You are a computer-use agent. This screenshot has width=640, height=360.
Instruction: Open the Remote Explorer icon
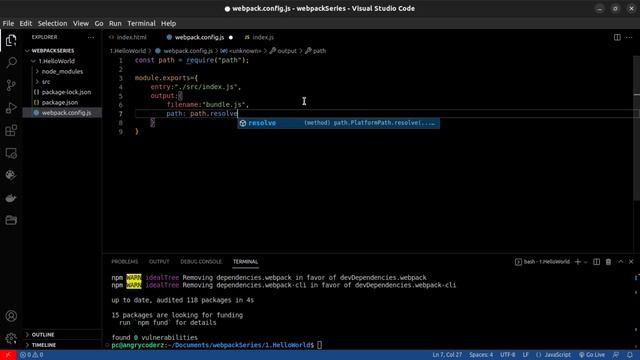11,153
